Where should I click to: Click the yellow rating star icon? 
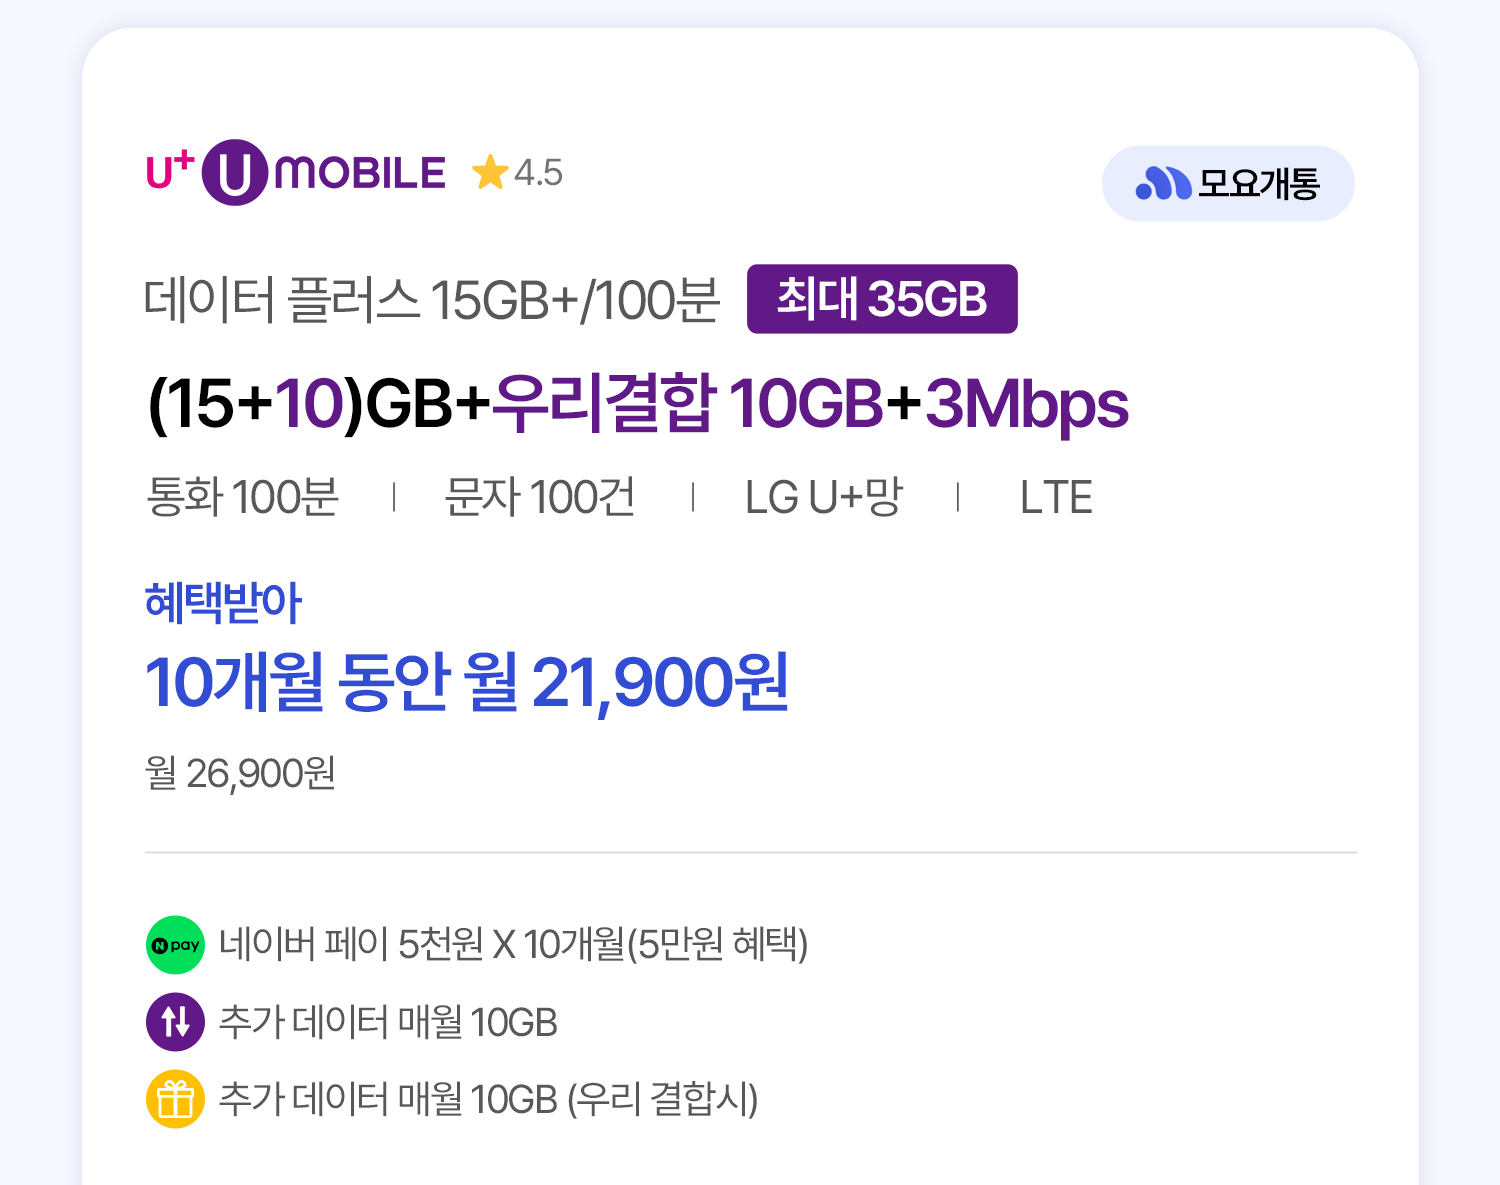pyautogui.click(x=490, y=173)
